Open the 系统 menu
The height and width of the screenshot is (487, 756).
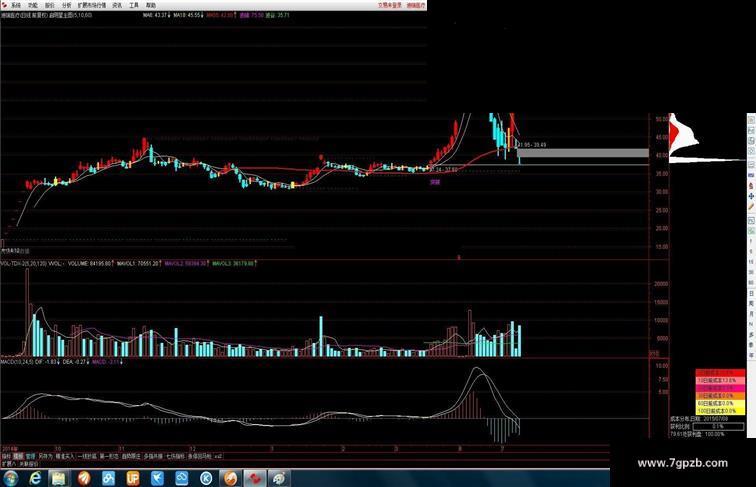(x=16, y=5)
